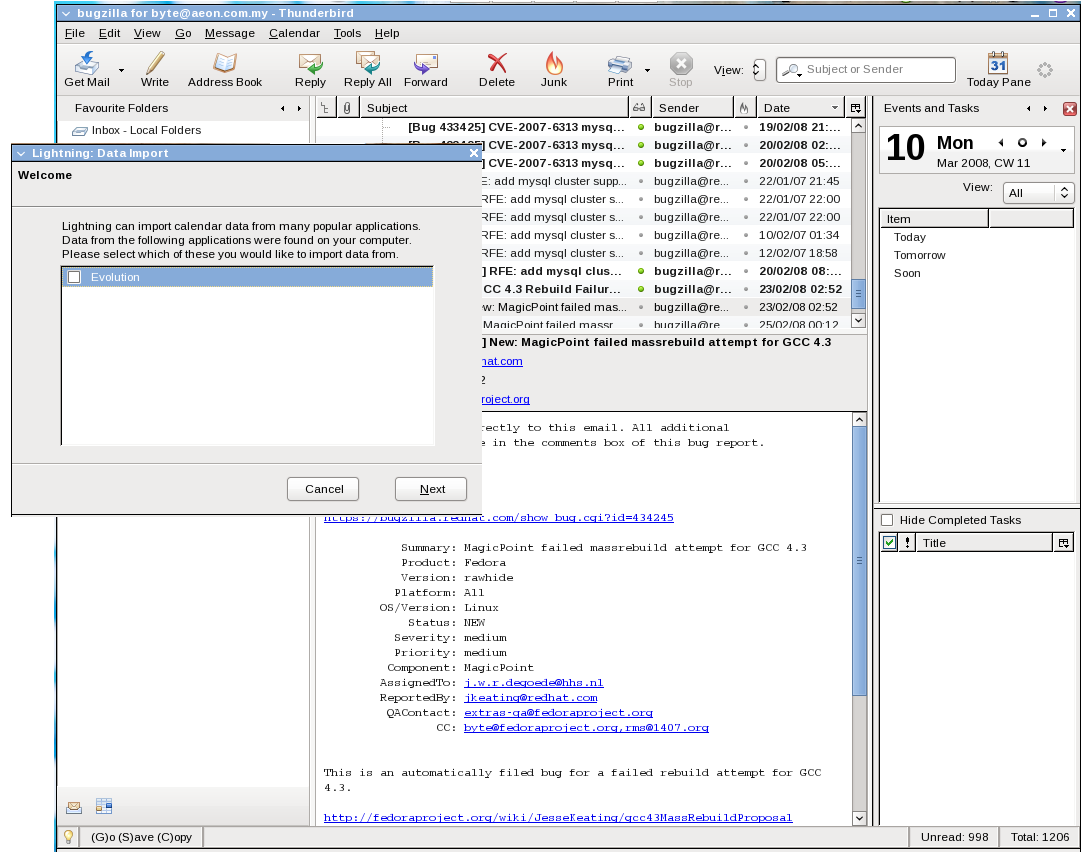Sort message list by Sender column
The width and height of the screenshot is (1089, 864).
[692, 108]
